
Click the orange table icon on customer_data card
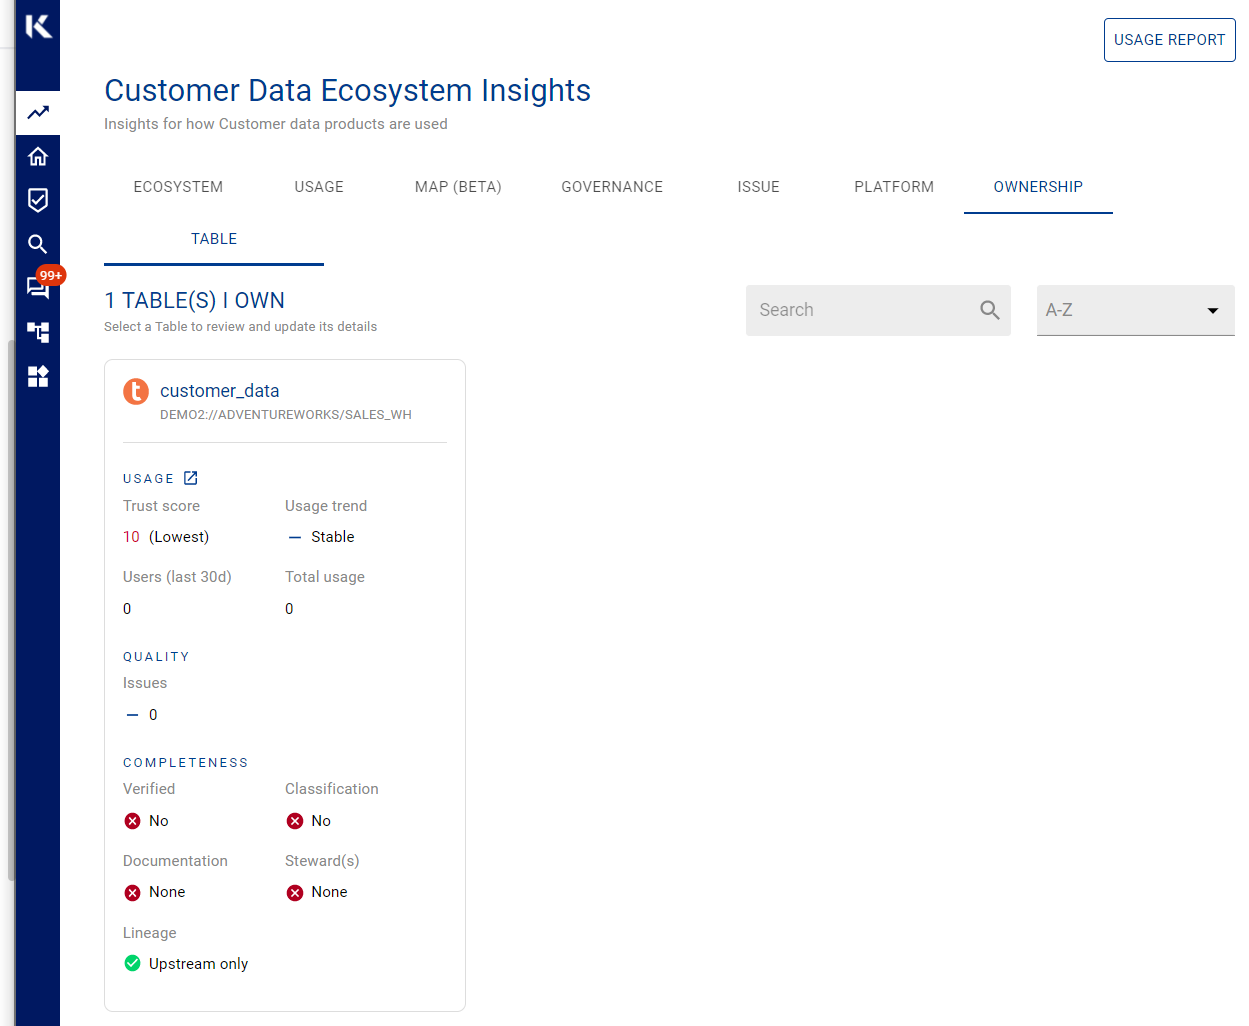coord(136,392)
